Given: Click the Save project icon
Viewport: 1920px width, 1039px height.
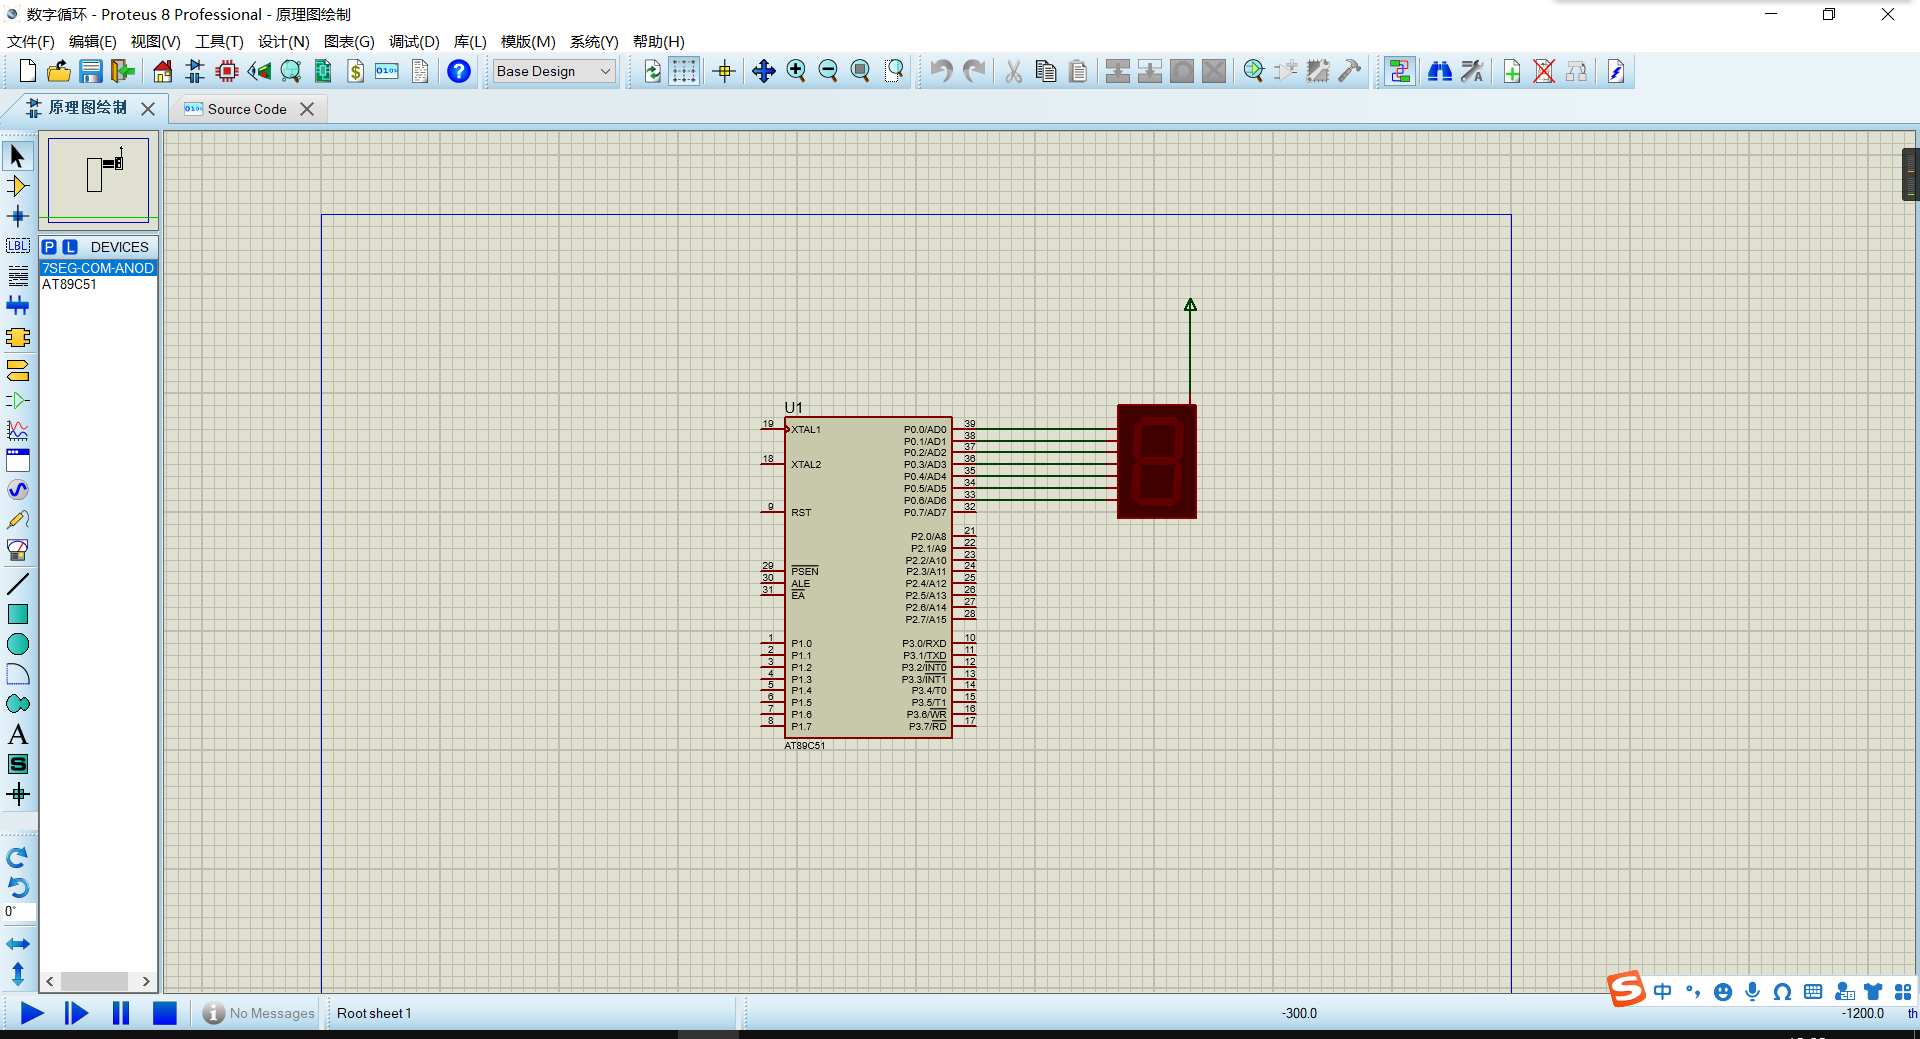Looking at the screenshot, I should click(91, 71).
